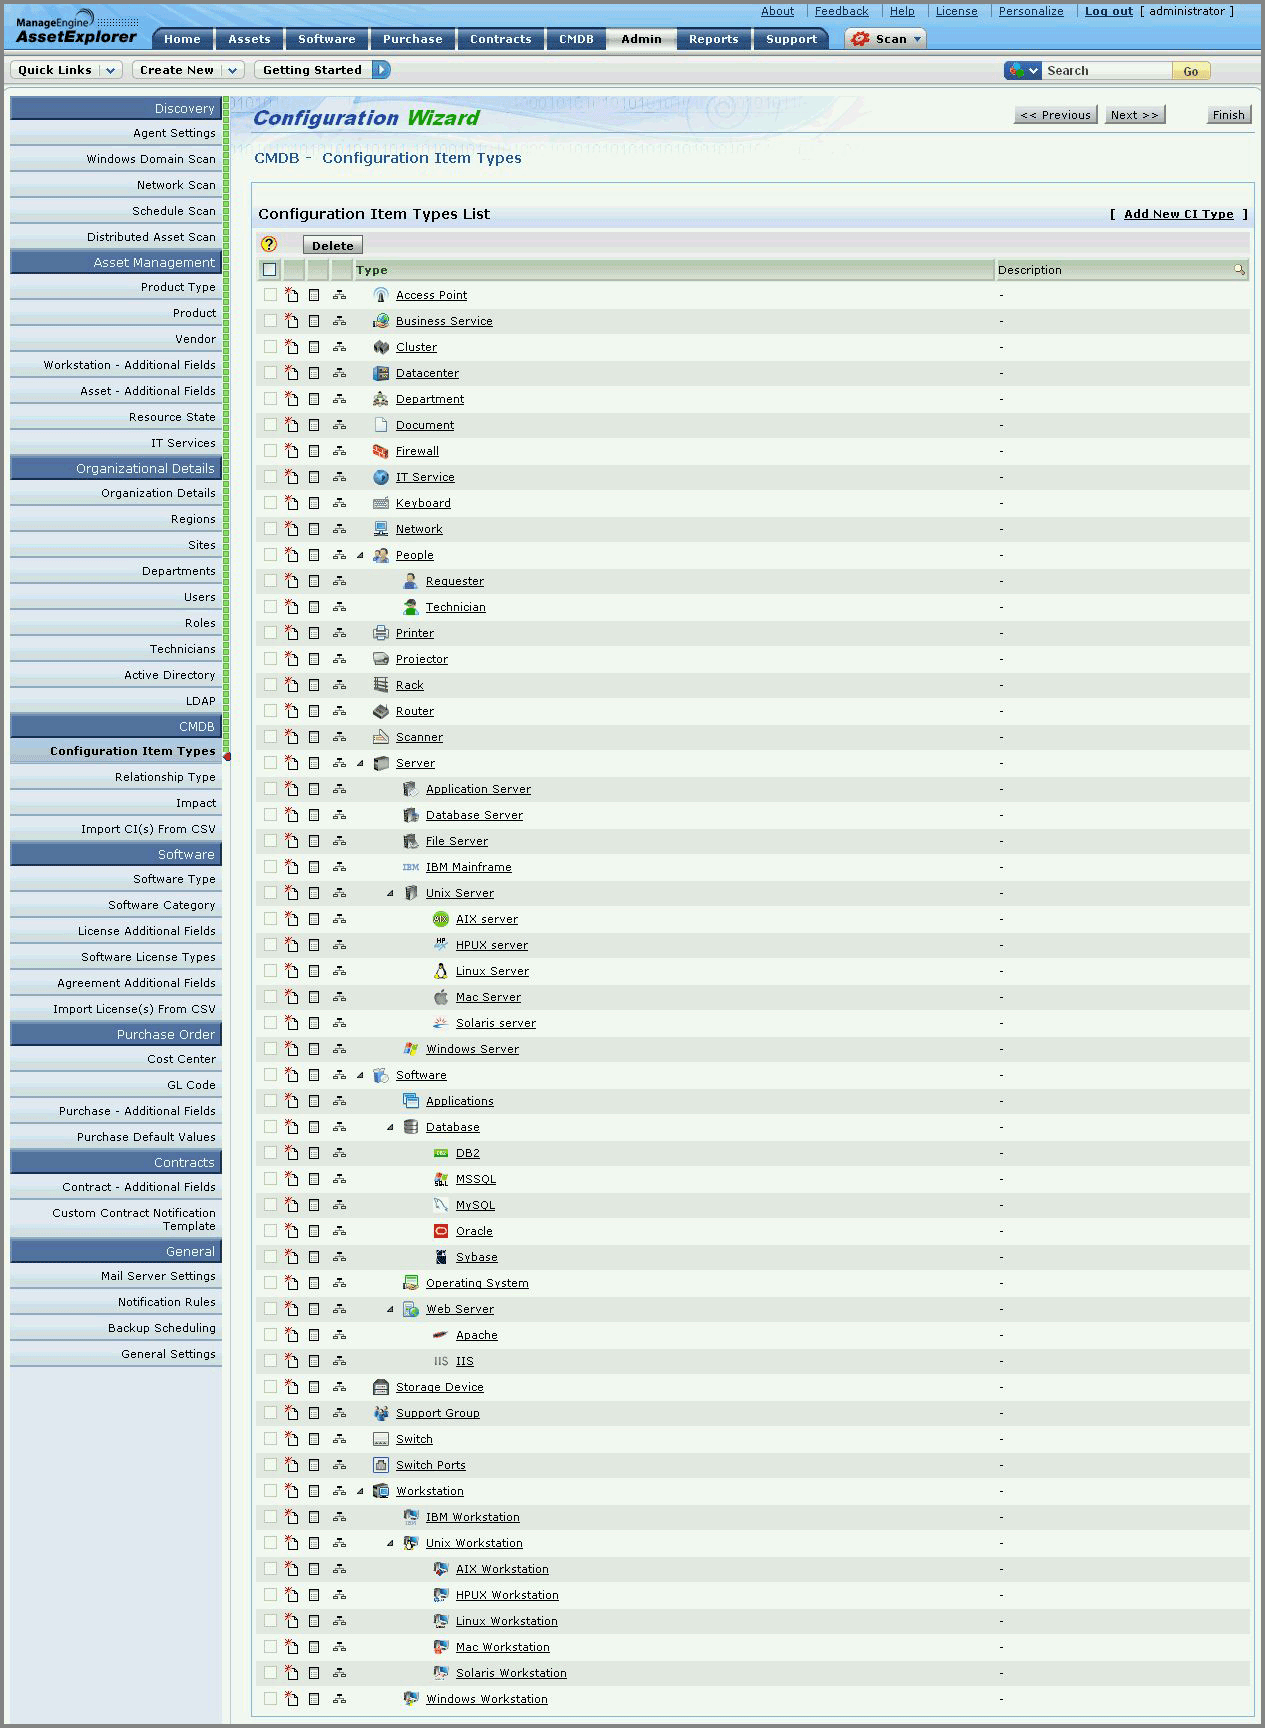The height and width of the screenshot is (1728, 1265).
Task: Collapse the Software tree node
Action: tap(361, 1075)
